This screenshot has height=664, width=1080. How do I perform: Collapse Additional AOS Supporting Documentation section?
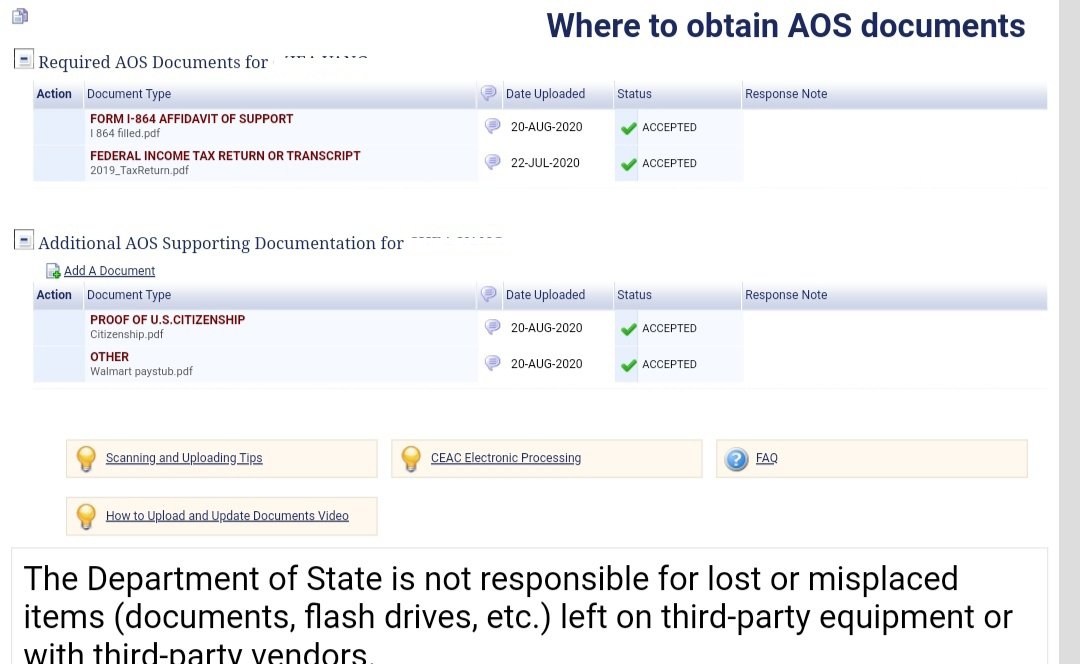pos(23,240)
